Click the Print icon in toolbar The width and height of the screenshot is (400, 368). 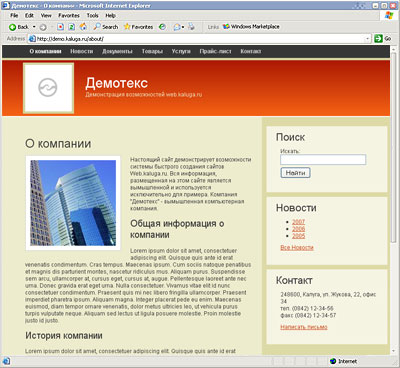[x=191, y=27]
